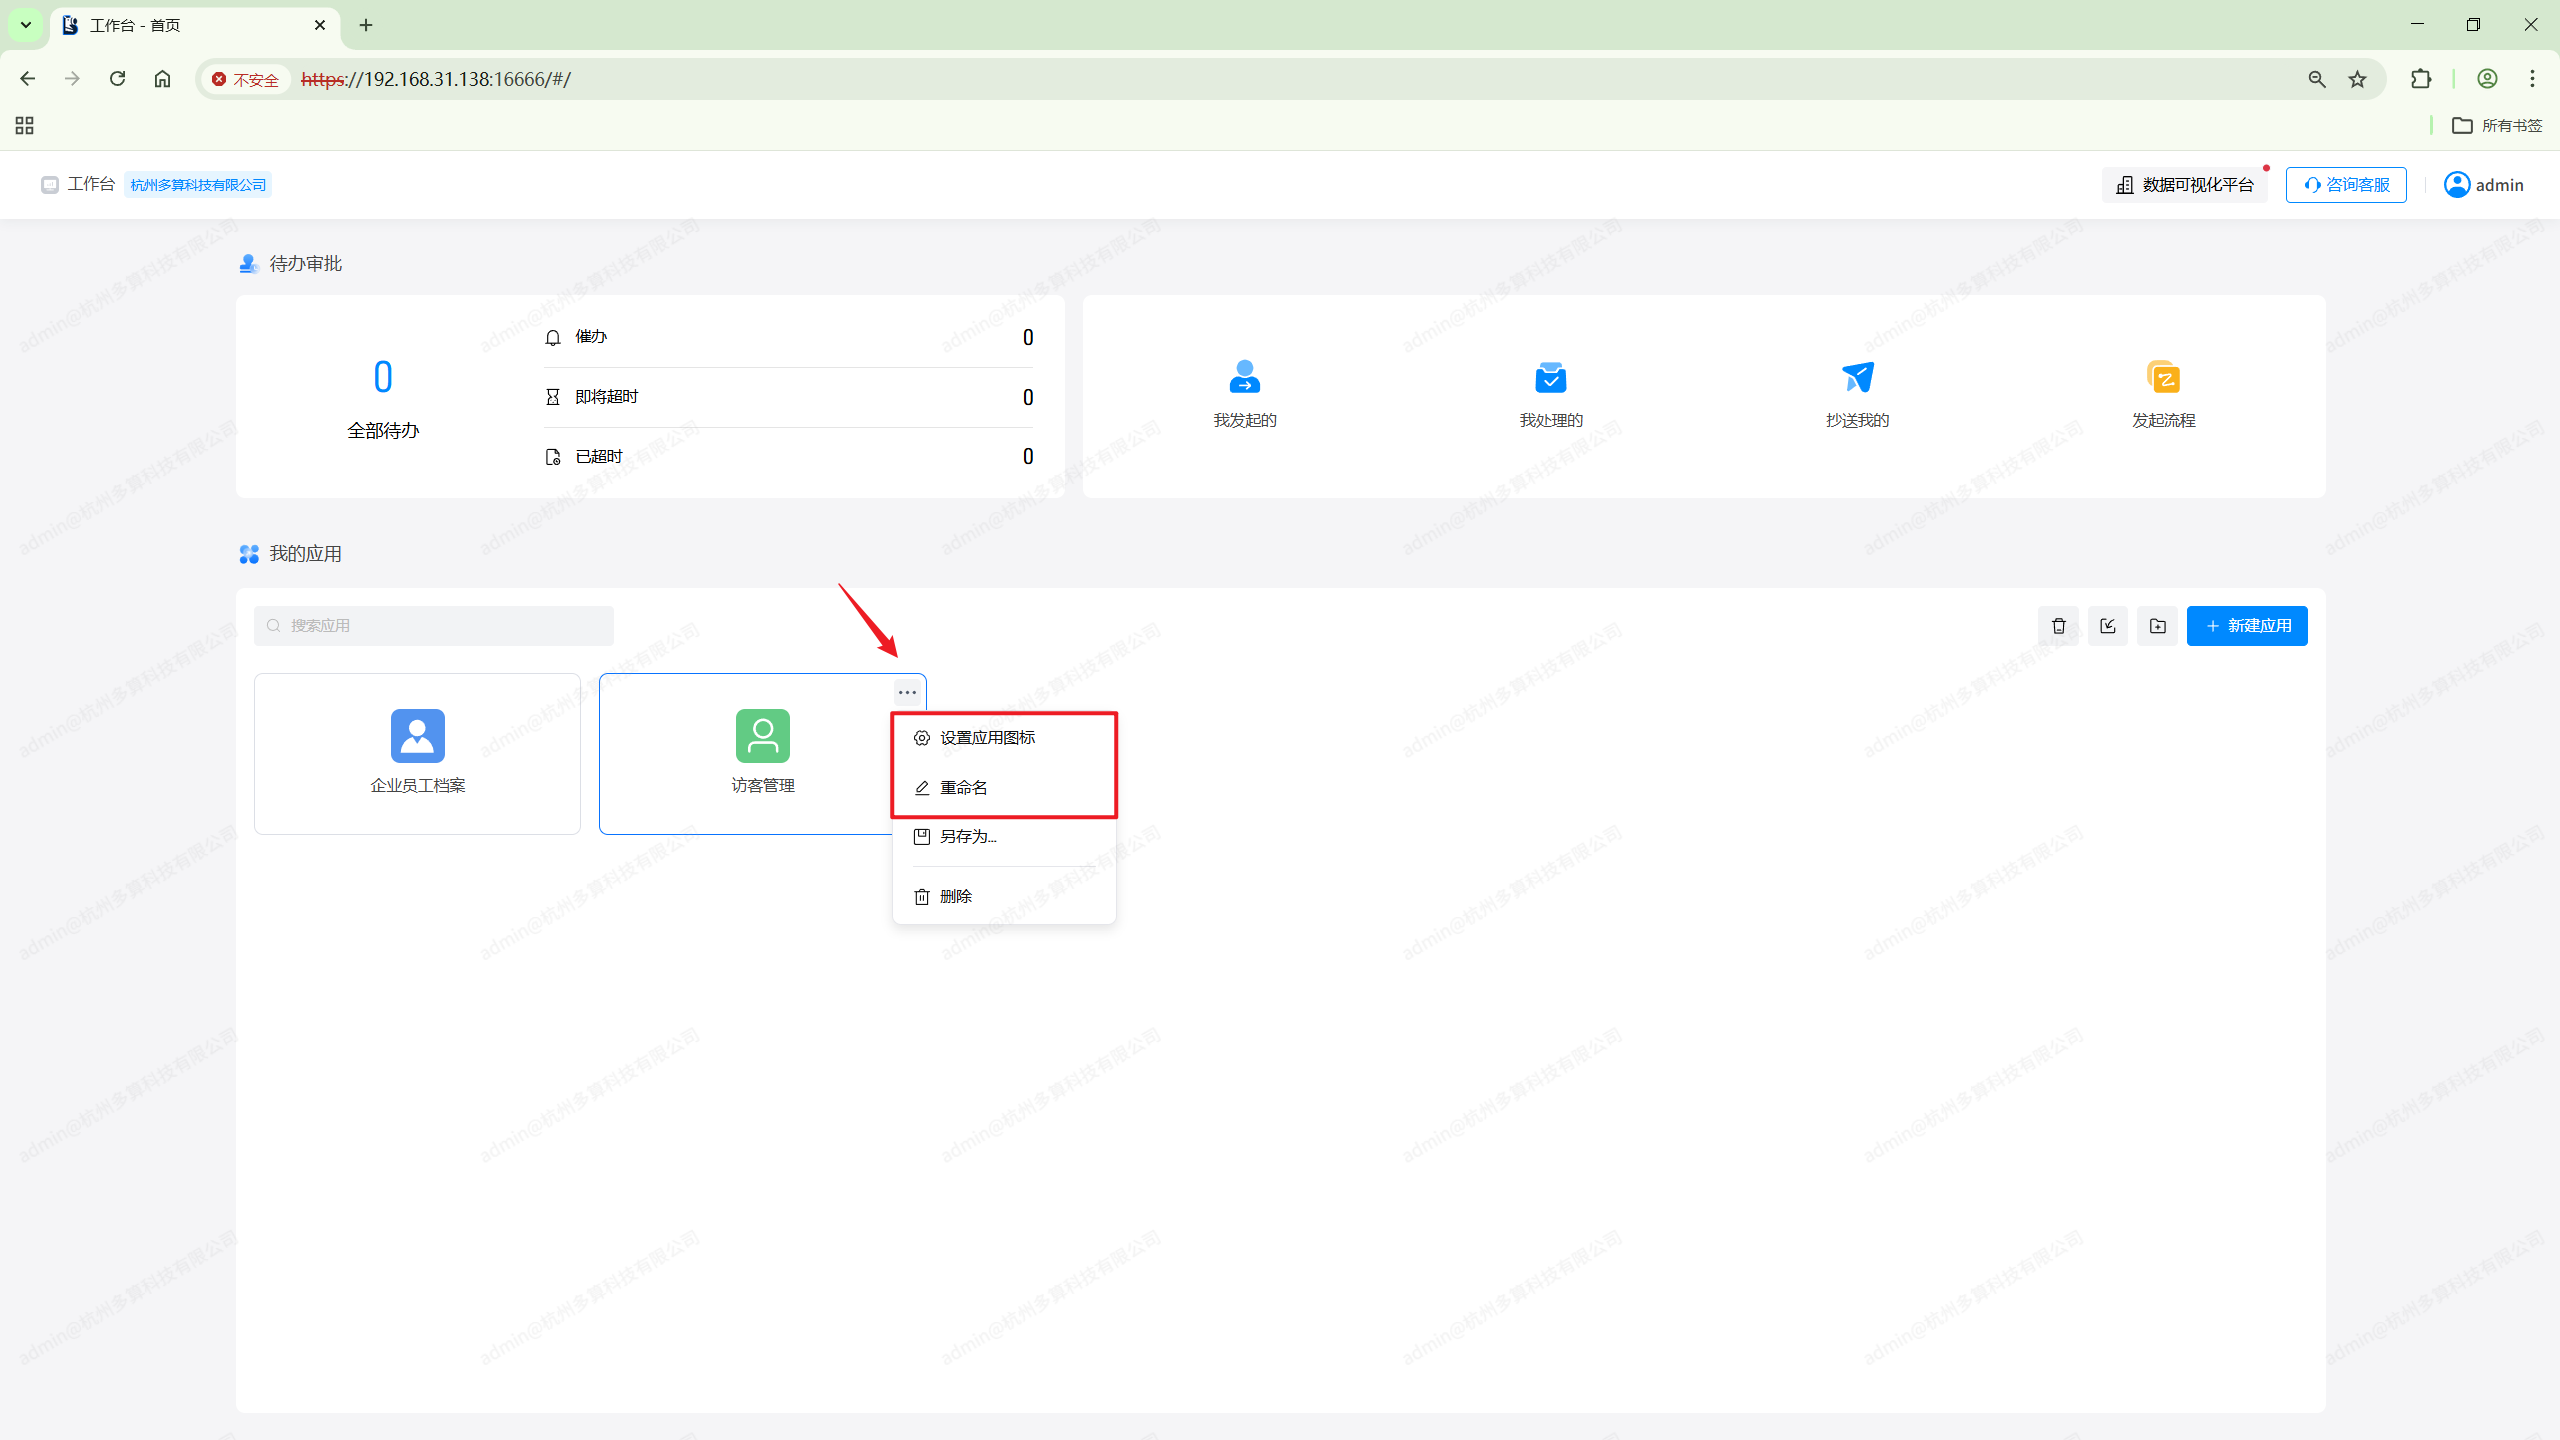Open 我处理的 shortcut icon
This screenshot has width=2560, height=1440.
[1550, 377]
